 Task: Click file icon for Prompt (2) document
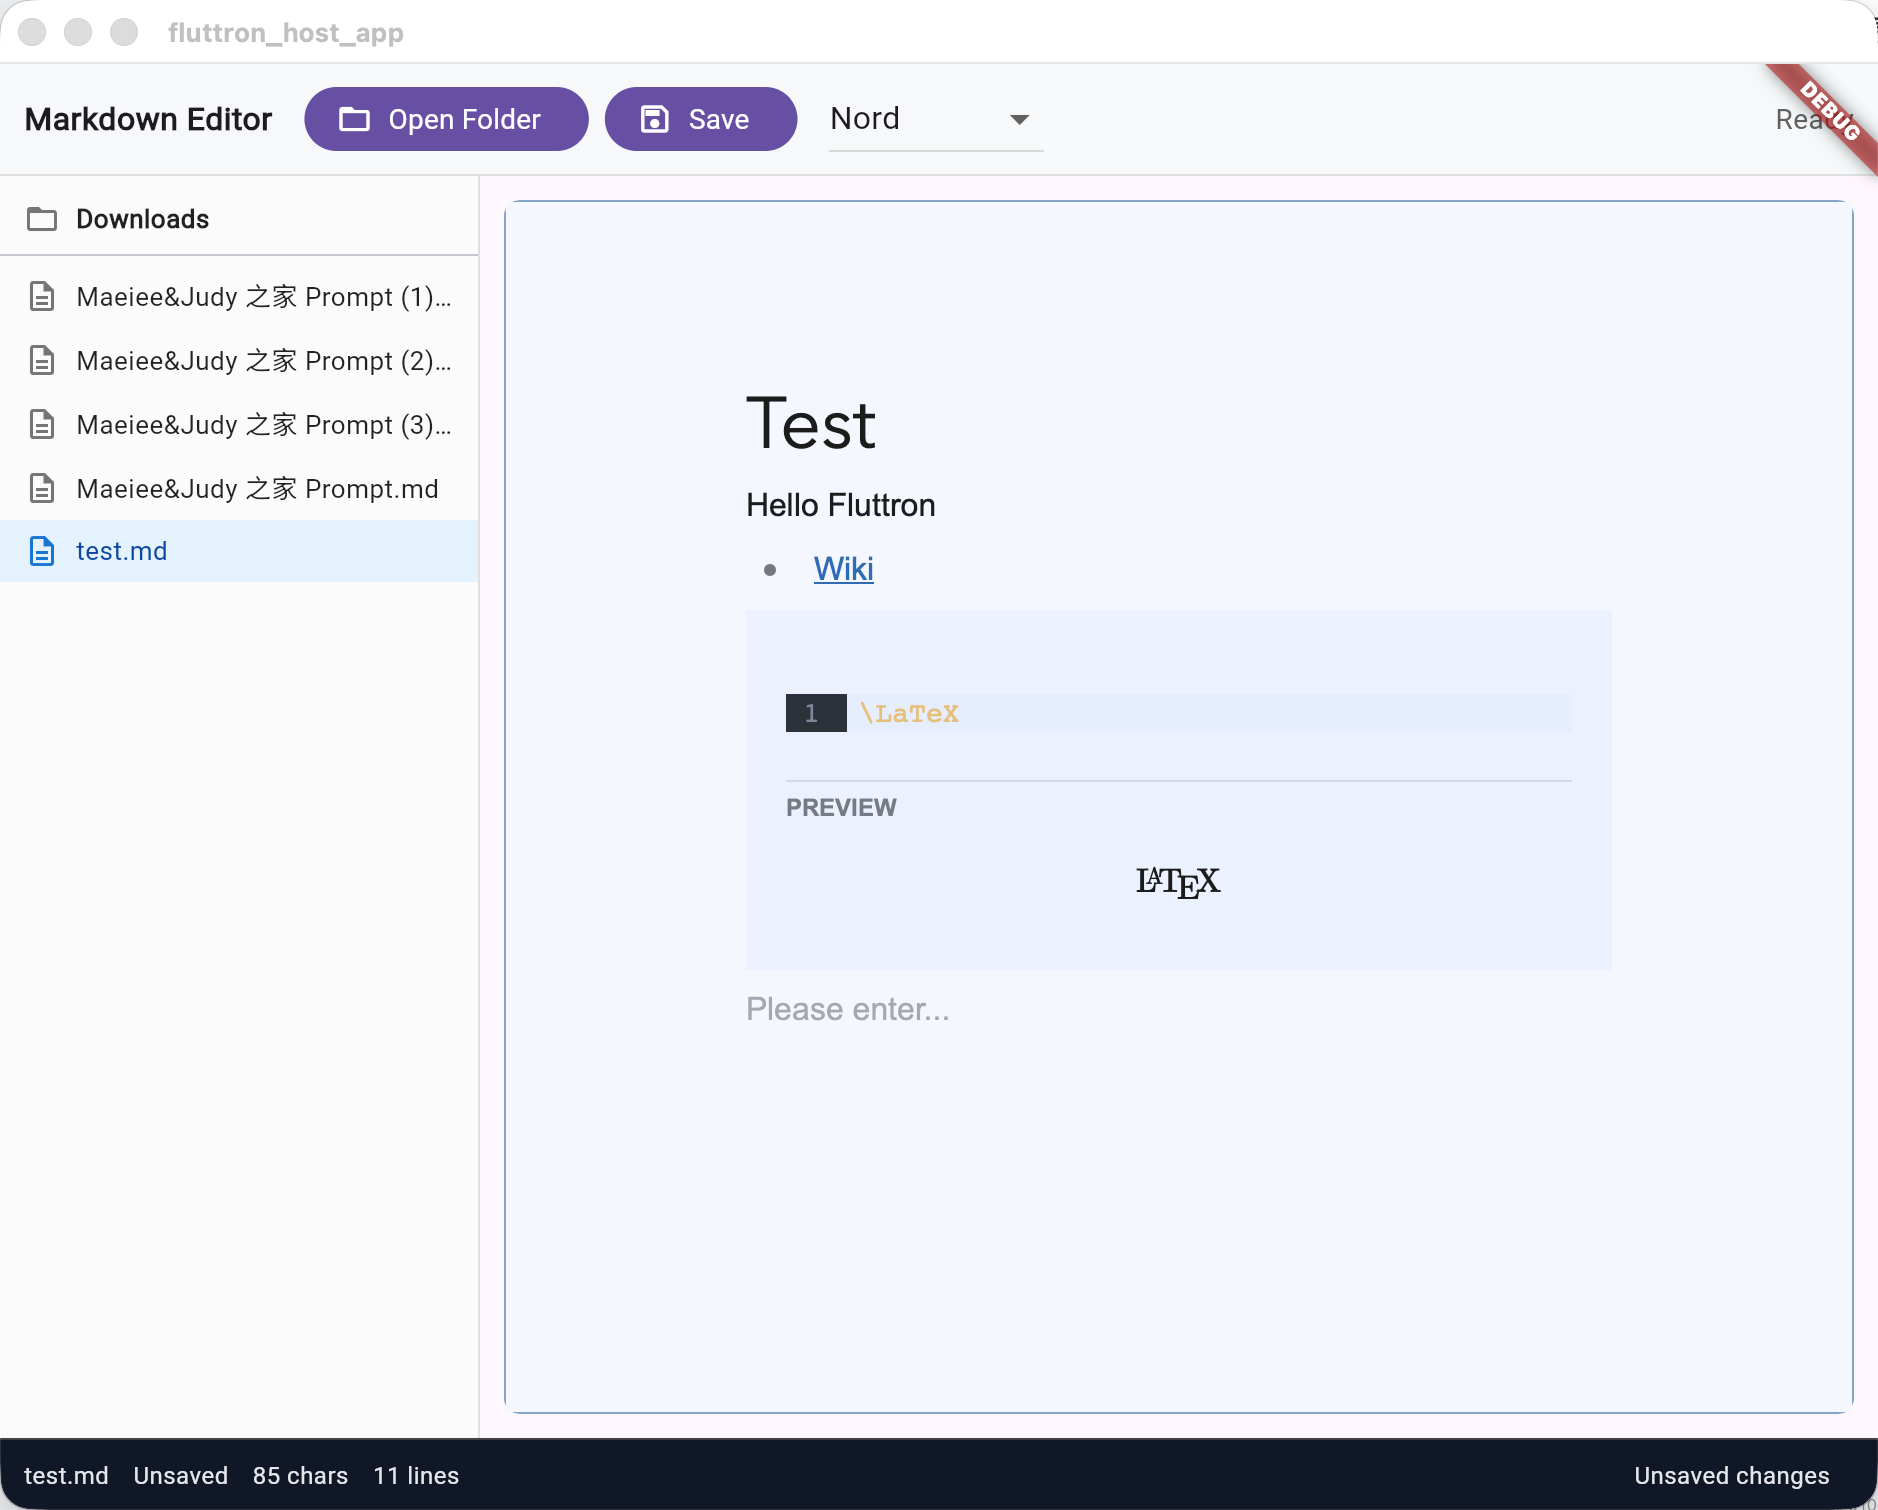click(x=42, y=361)
